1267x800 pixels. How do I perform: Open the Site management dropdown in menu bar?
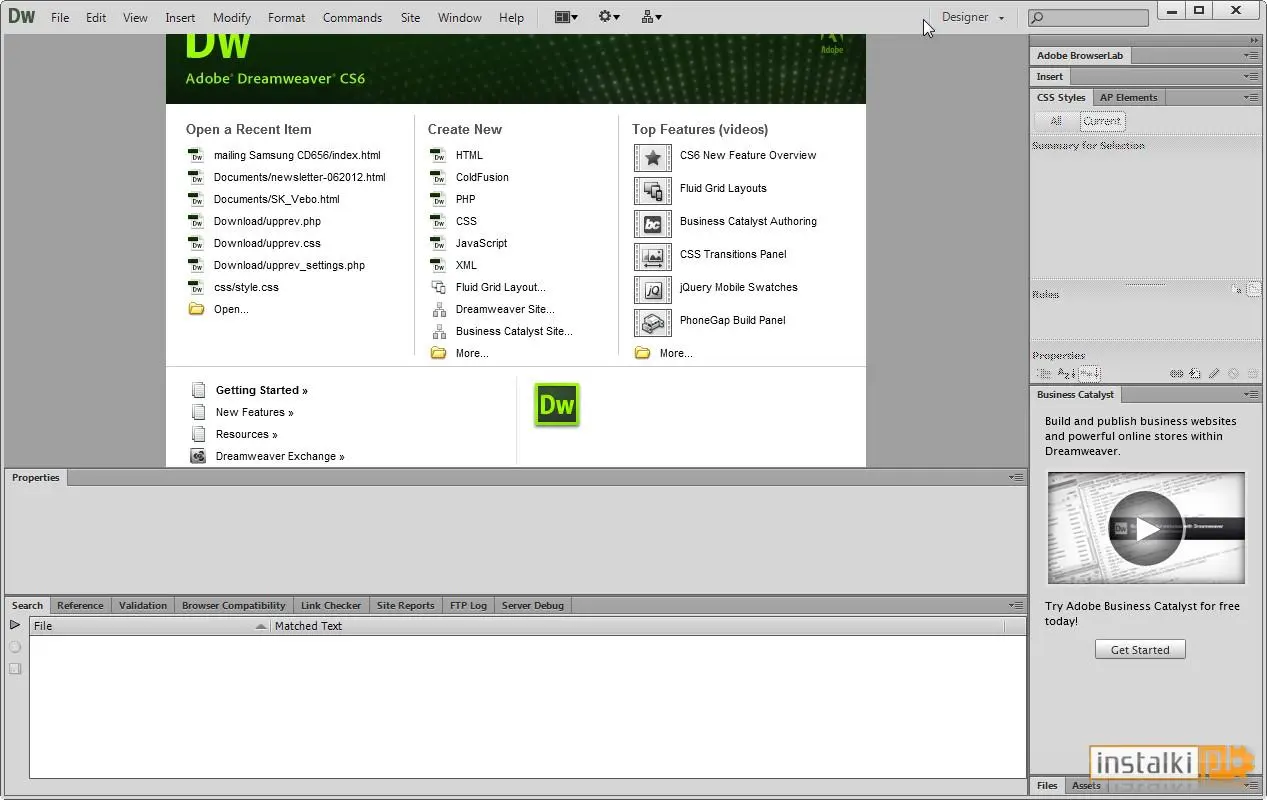click(x=651, y=17)
